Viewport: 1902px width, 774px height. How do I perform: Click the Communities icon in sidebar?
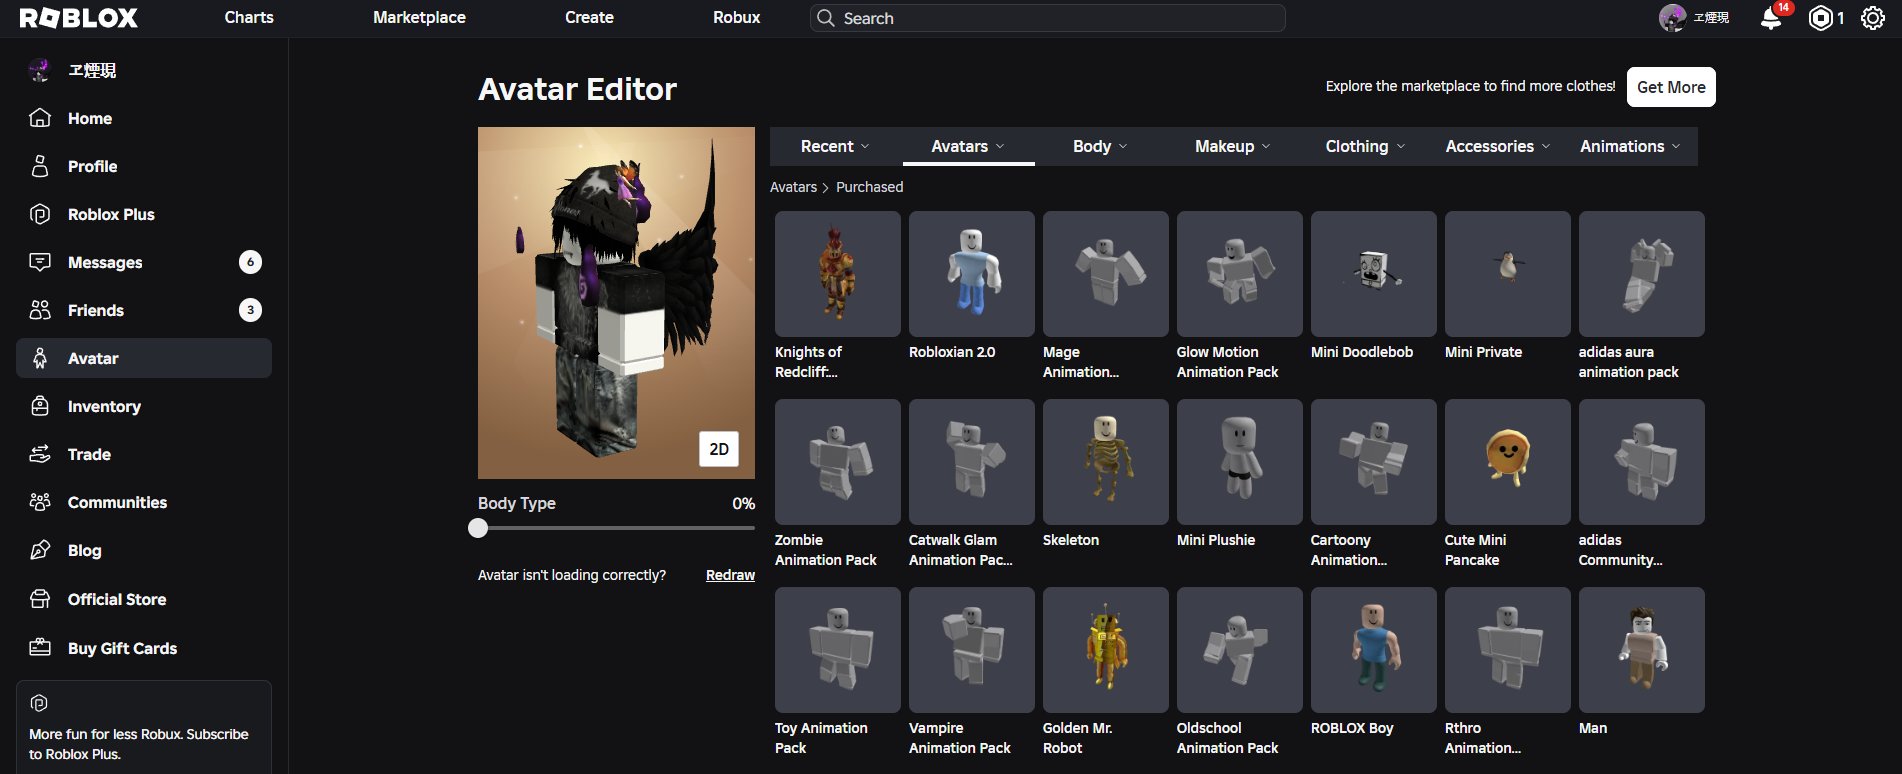40,502
